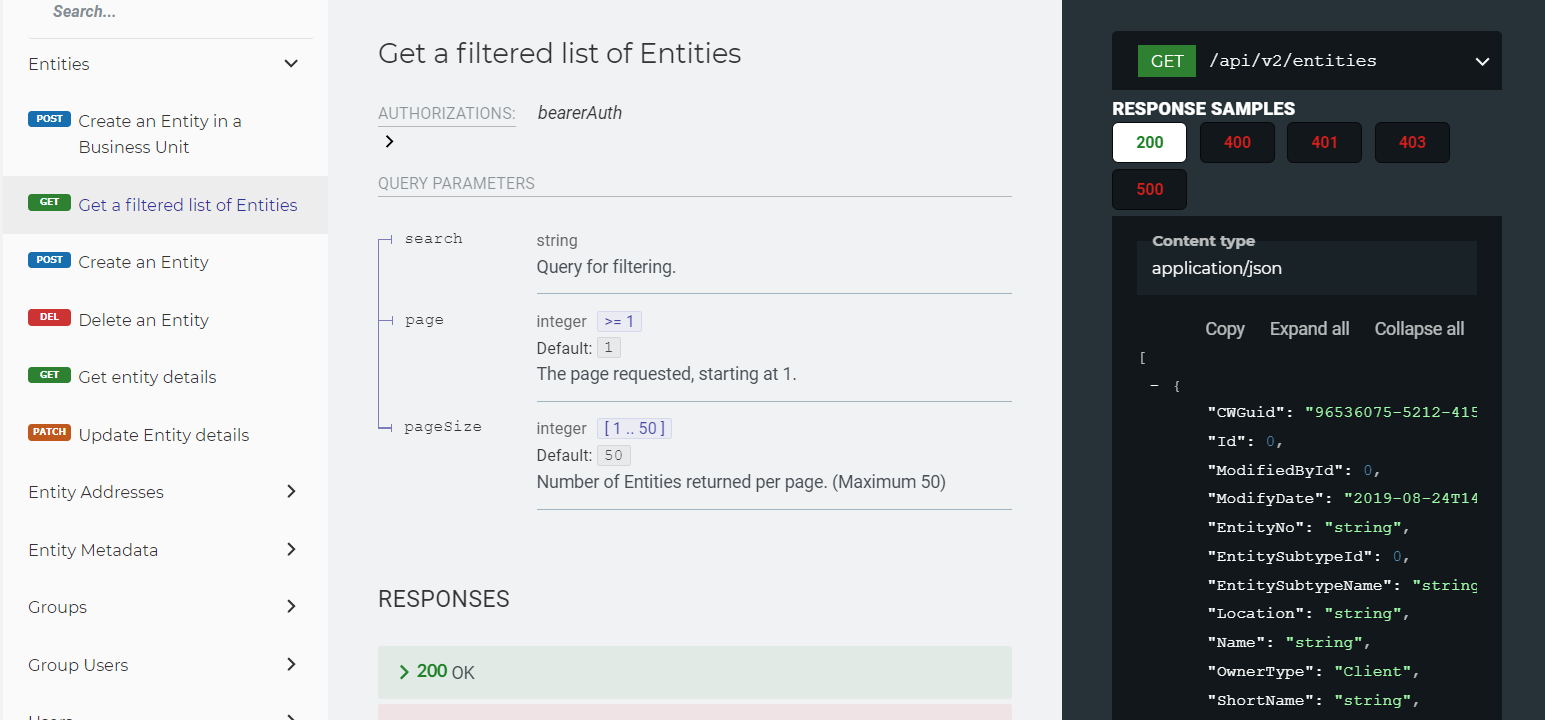1545x720 pixels.
Task: Expand the Groups sidebar section
Action: click(x=291, y=606)
